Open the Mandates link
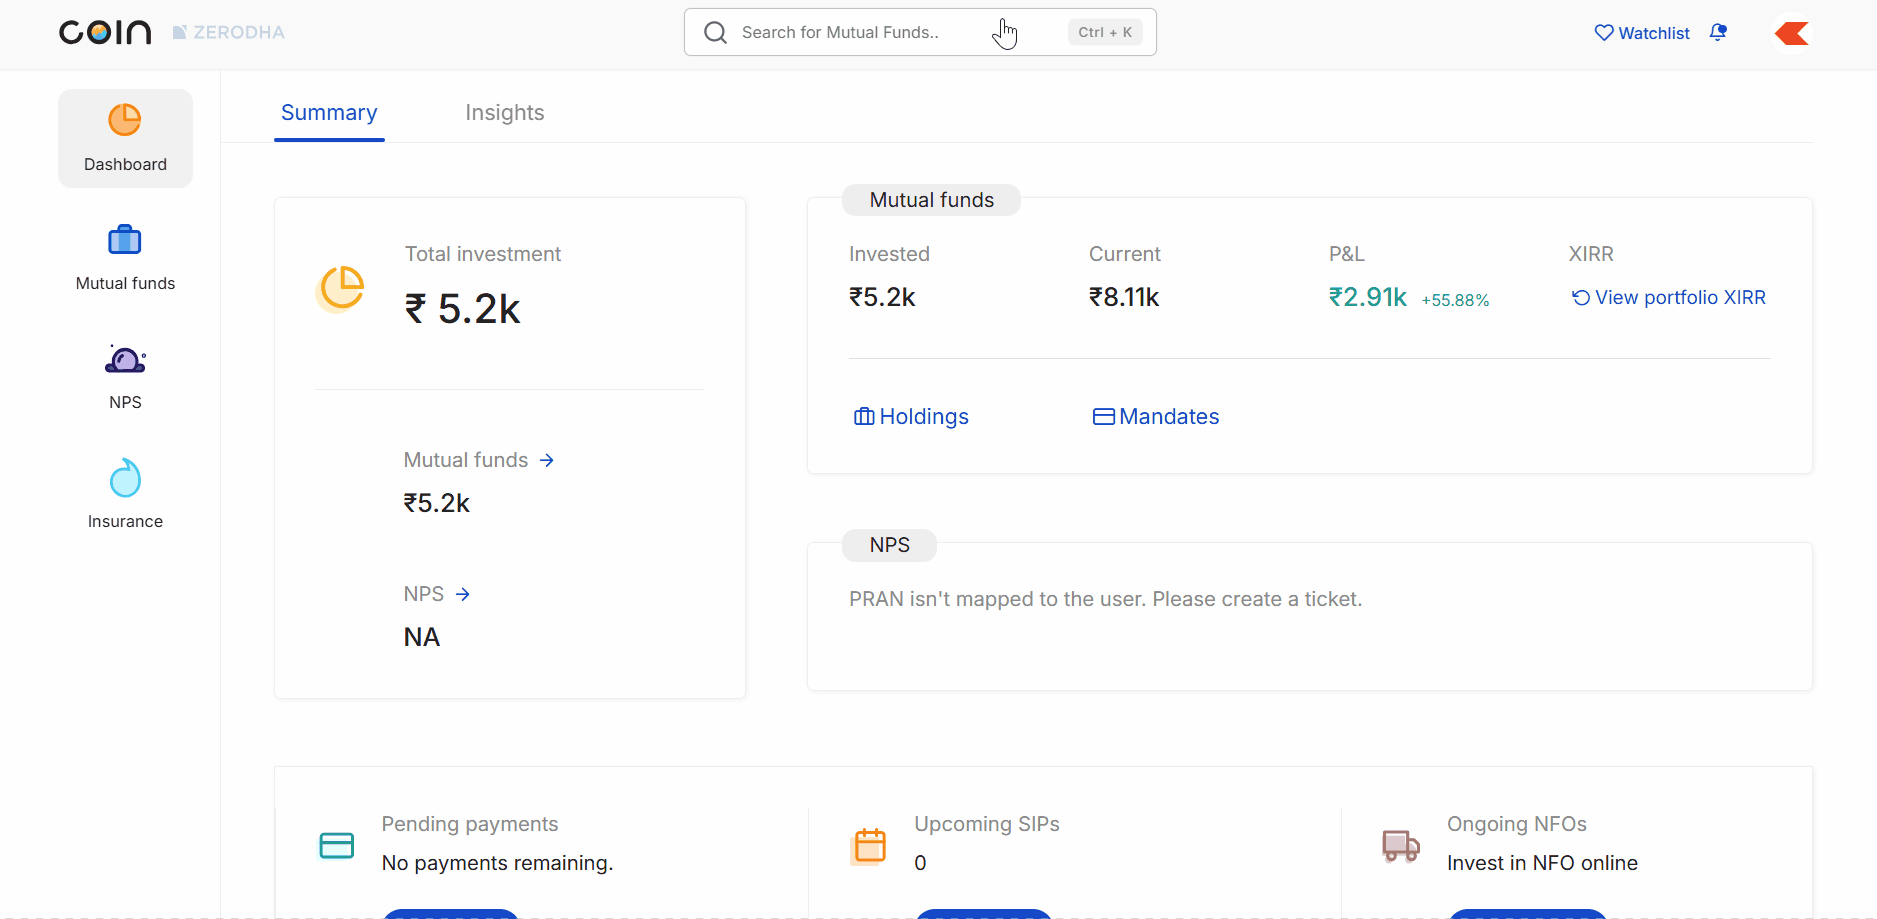The height and width of the screenshot is (919, 1877). coord(1156,417)
